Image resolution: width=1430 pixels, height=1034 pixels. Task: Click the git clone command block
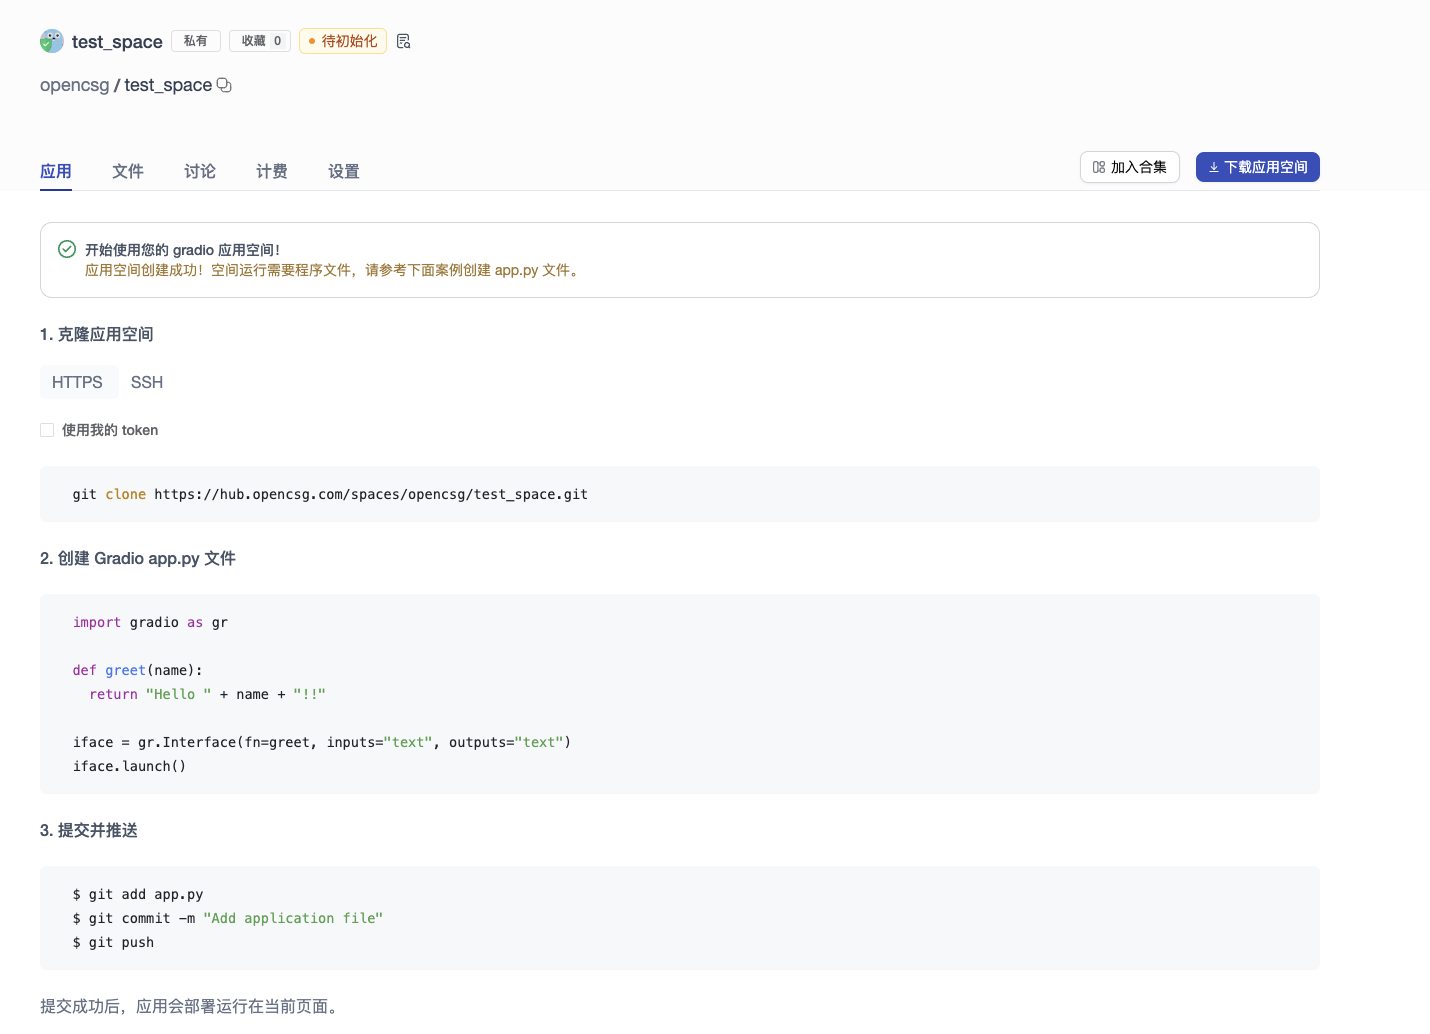679,494
